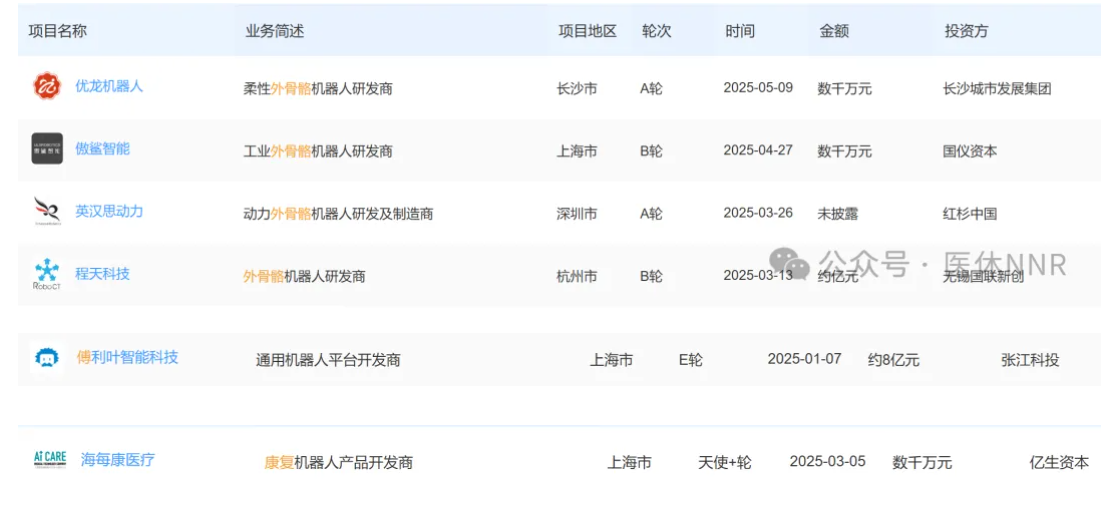This screenshot has height=509, width=1109.
Task: Click the 约8亿元 amount cell
Action: pyautogui.click(x=893, y=360)
